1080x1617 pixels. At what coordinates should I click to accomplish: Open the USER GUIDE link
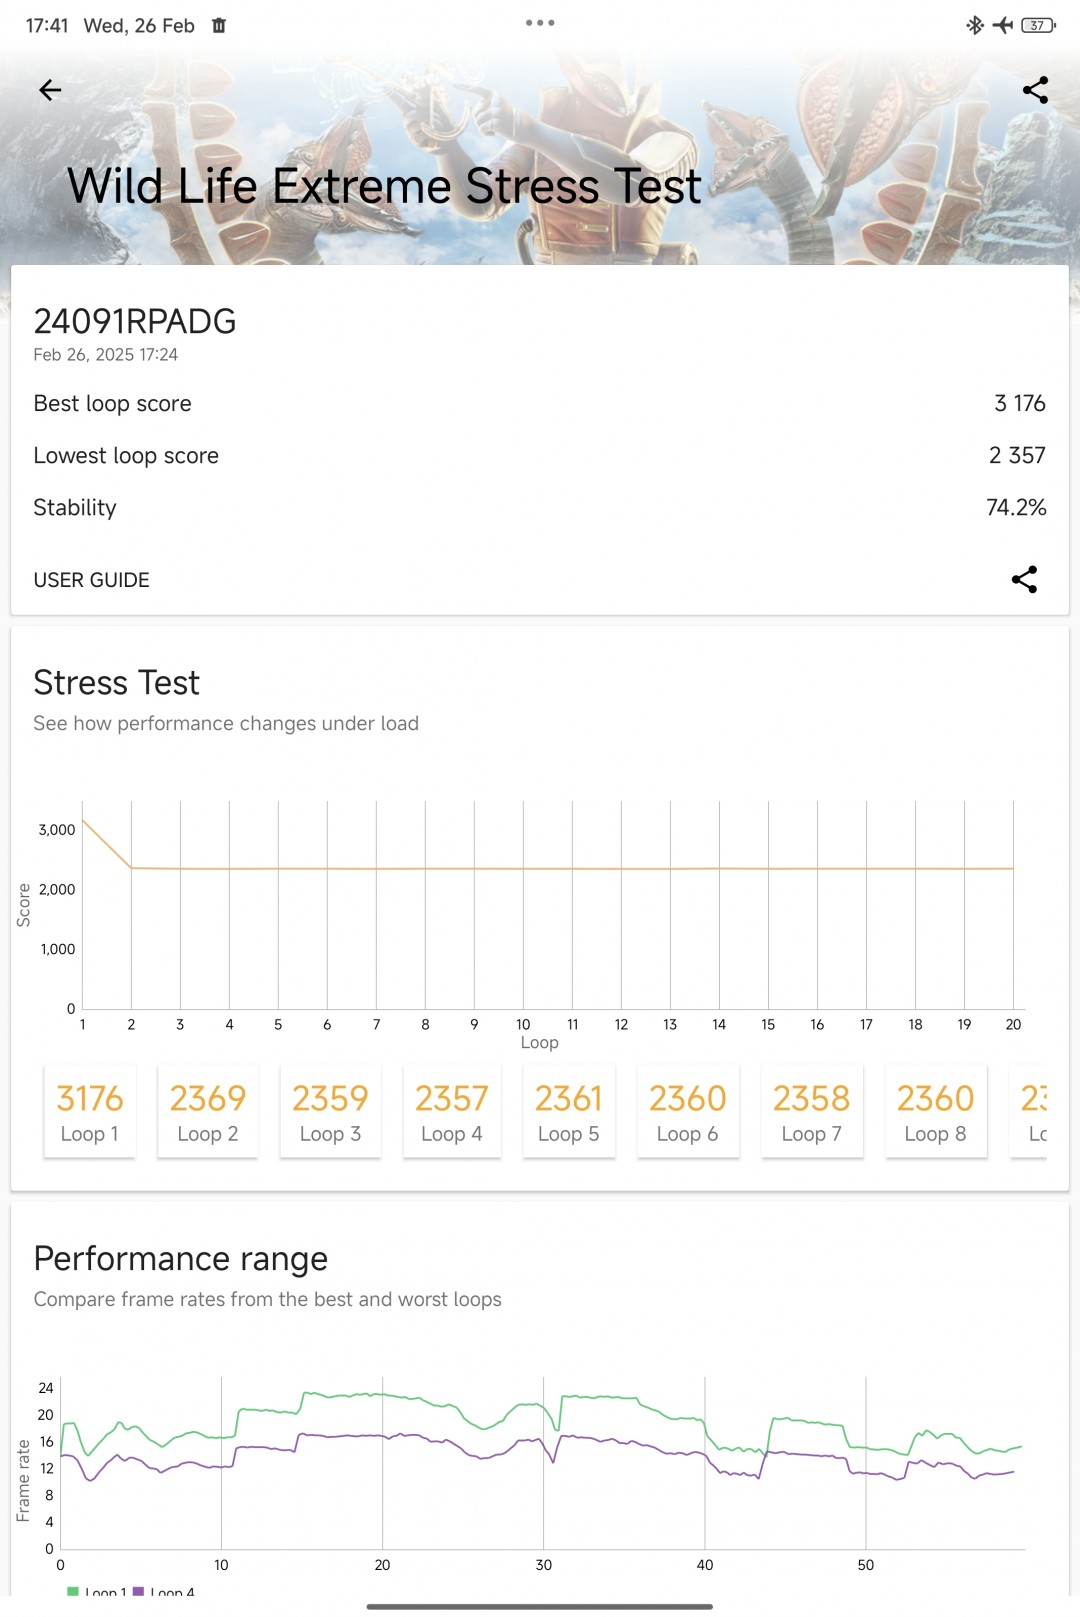[92, 580]
